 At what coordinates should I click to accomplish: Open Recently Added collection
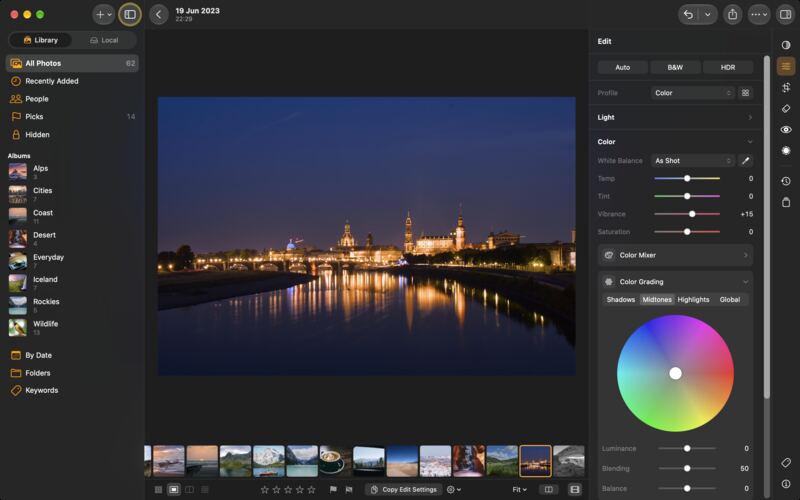[x=72, y=81]
